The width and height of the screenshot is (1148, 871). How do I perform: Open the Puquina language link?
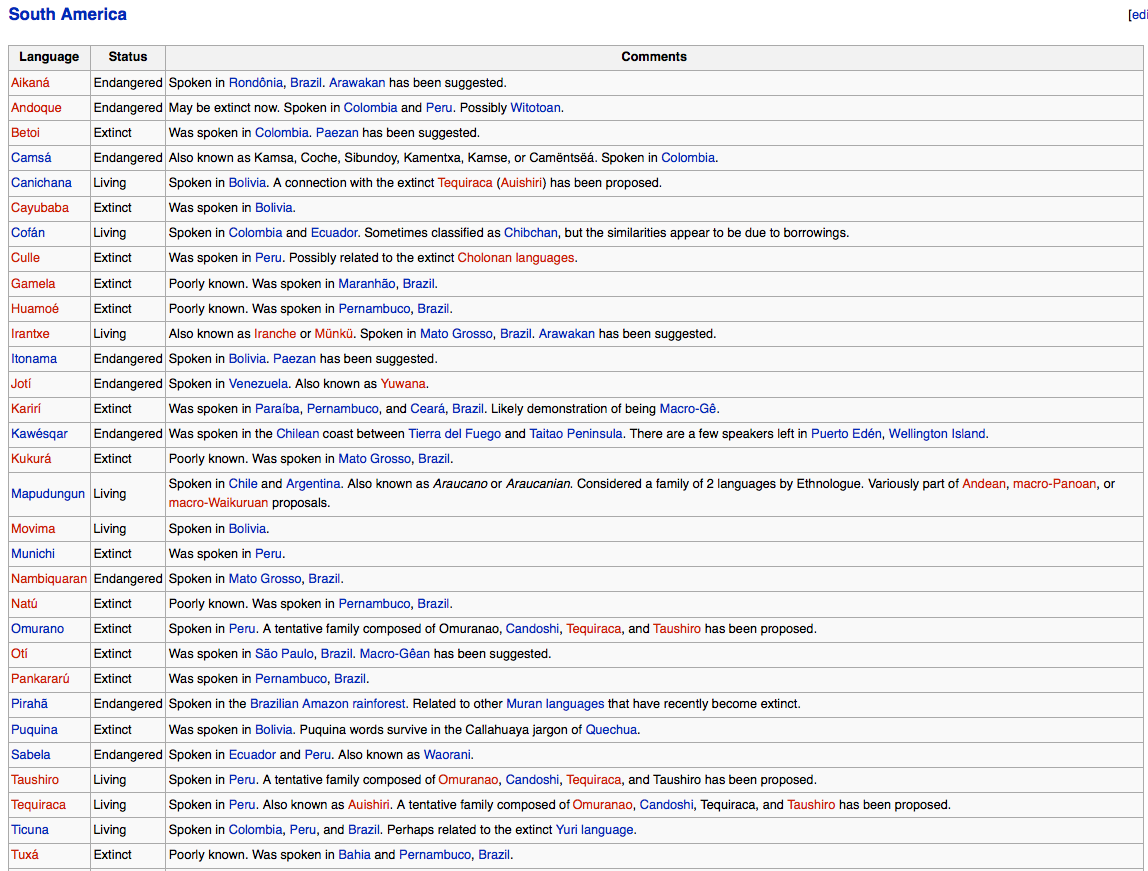34,729
